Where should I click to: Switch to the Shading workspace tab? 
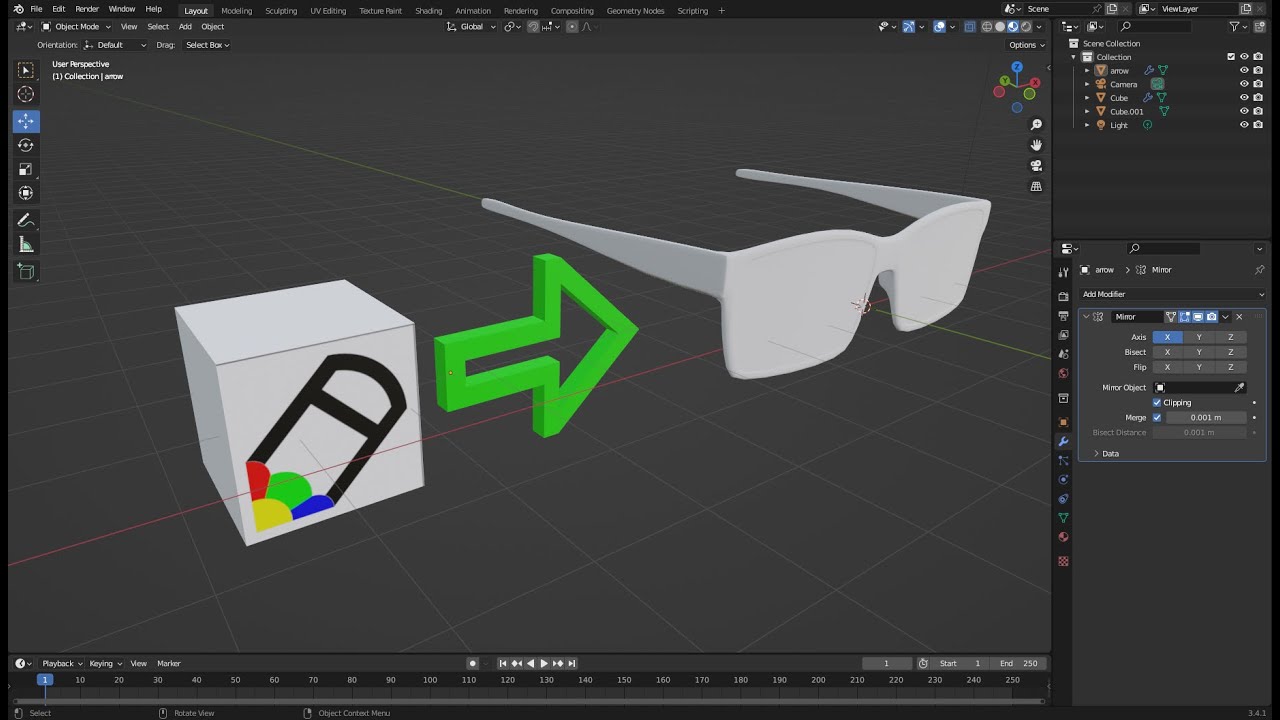tap(428, 11)
